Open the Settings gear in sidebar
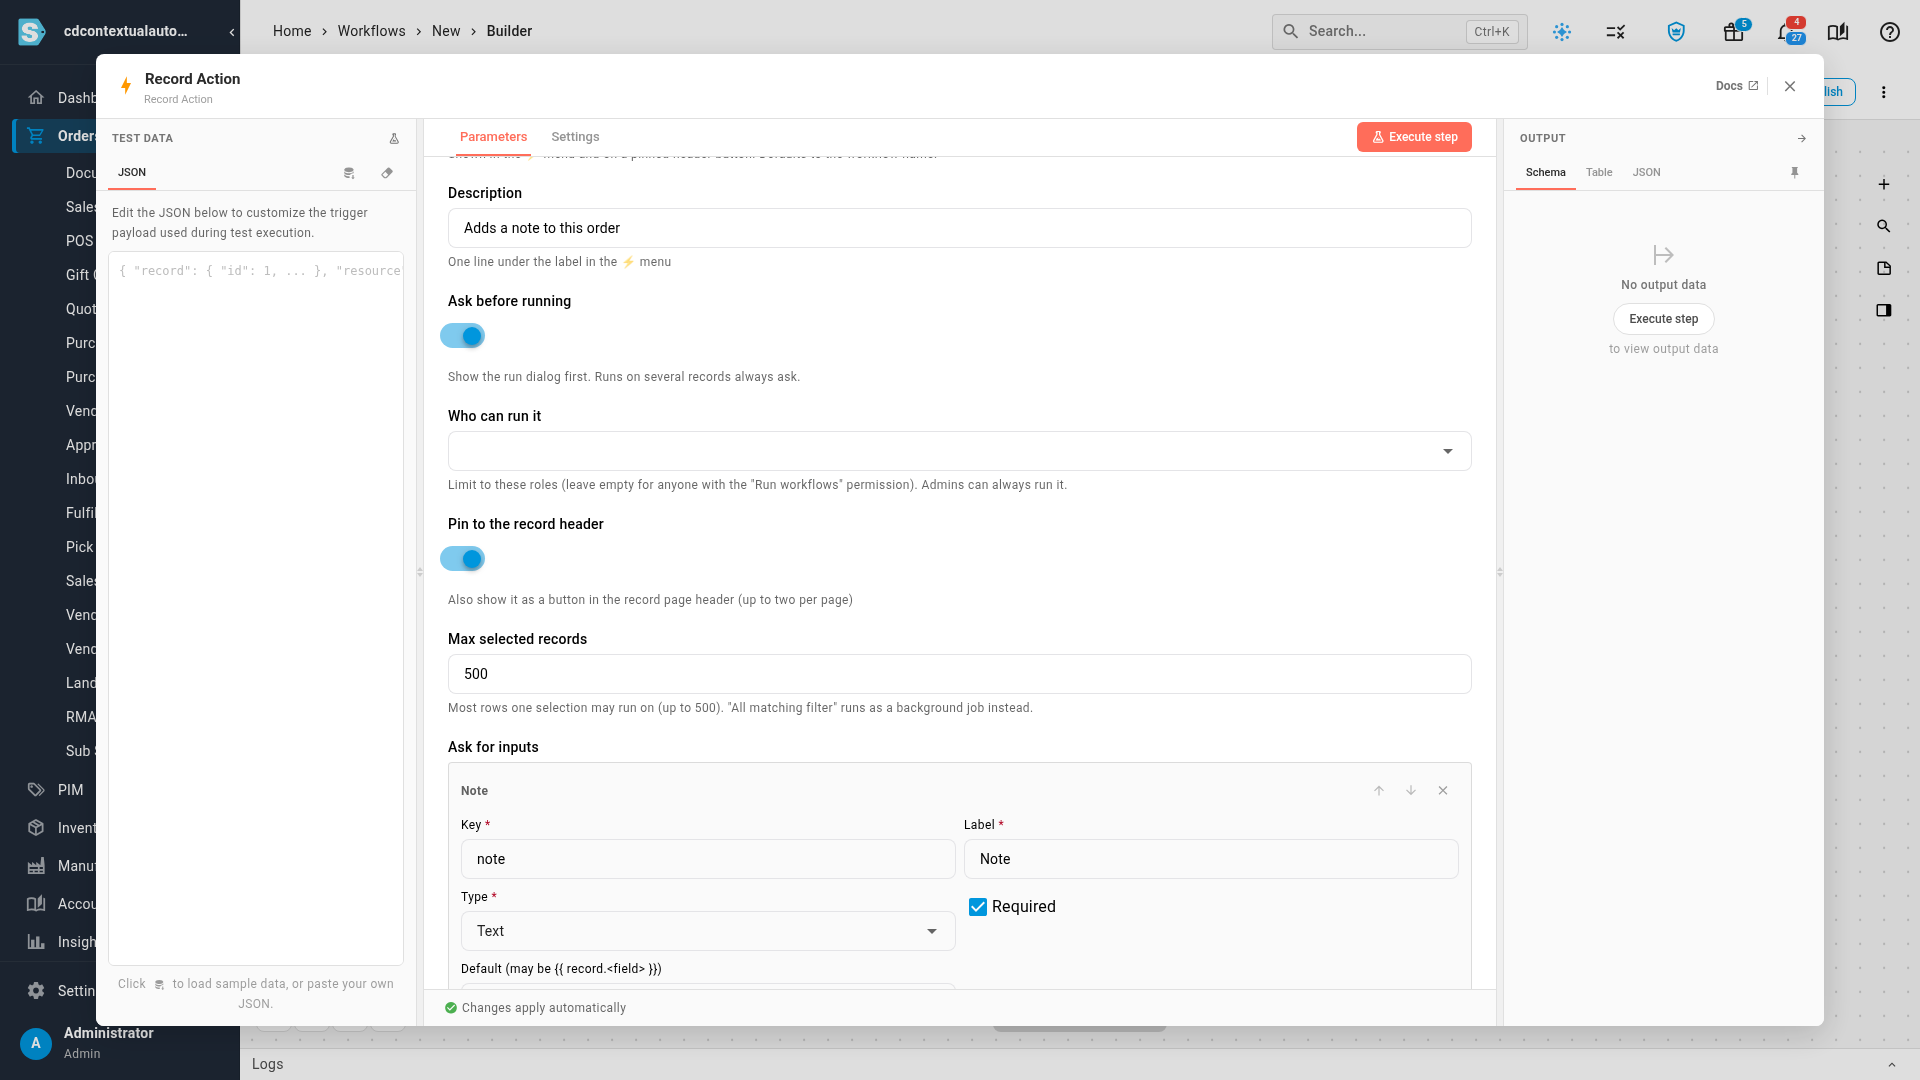 tap(36, 991)
